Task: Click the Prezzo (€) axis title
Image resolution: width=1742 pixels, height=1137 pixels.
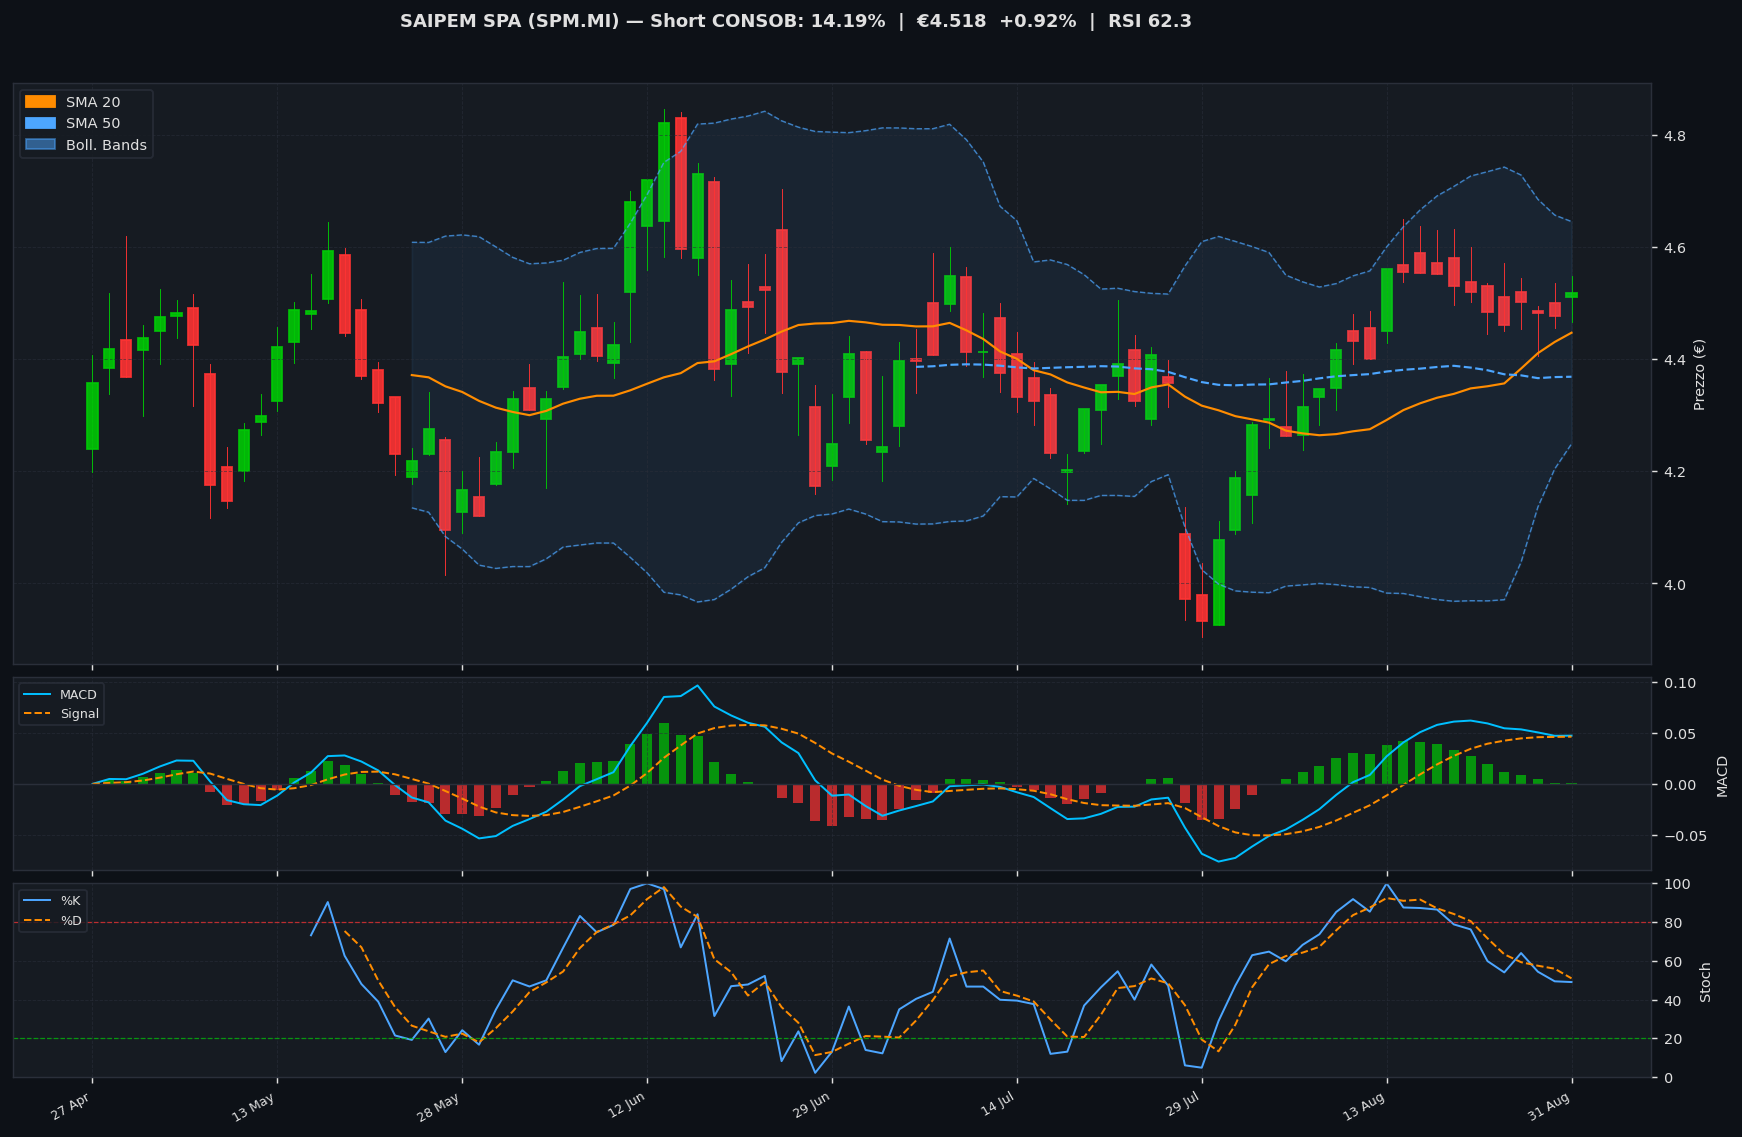Action: pyautogui.click(x=1699, y=374)
